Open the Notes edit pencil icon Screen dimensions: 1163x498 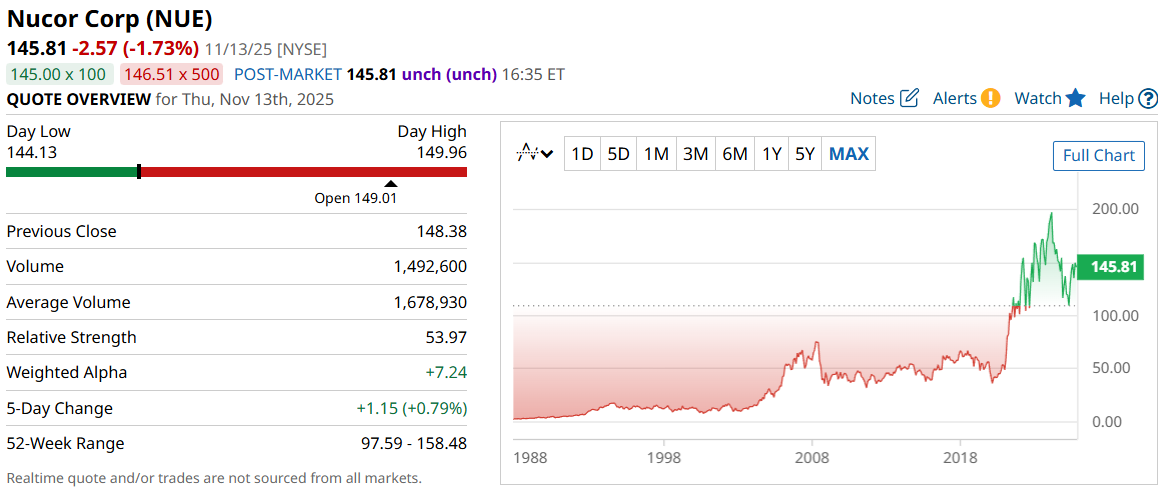[x=909, y=98]
